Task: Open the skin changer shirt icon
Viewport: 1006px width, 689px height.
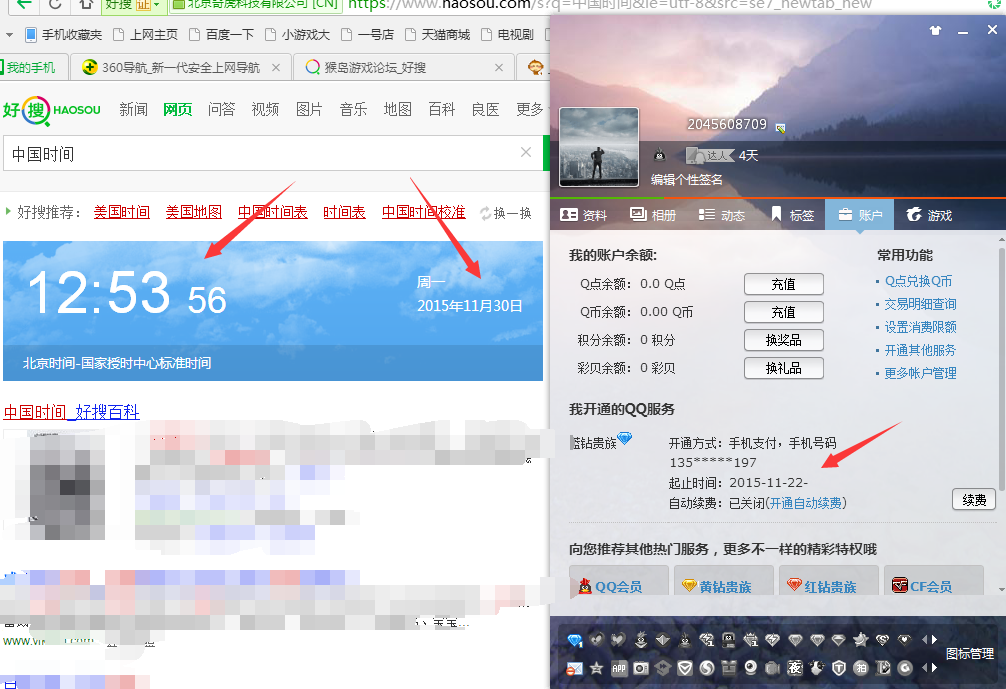Action: [x=935, y=30]
